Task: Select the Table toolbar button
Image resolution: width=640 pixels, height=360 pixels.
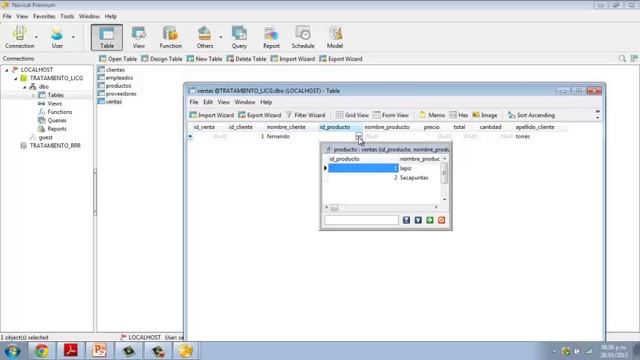Action: [x=107, y=37]
